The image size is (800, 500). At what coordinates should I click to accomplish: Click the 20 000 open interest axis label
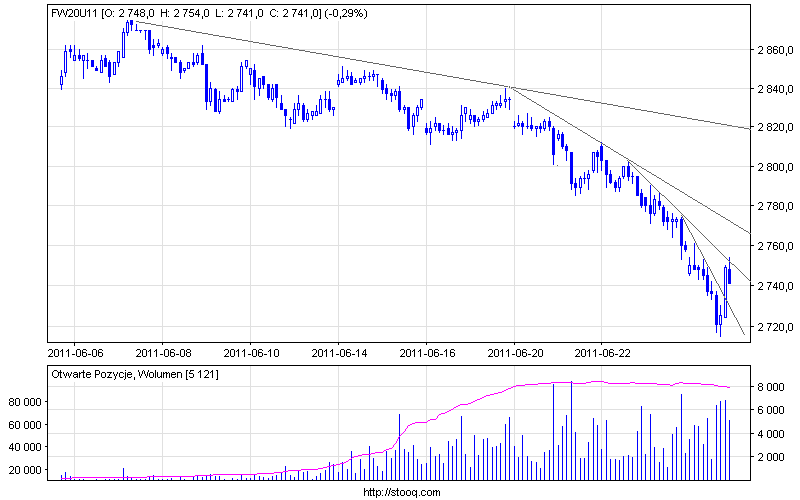(x=25, y=470)
